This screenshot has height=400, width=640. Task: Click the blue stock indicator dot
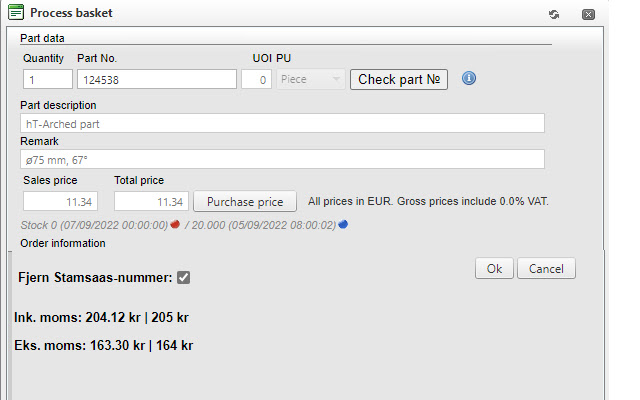coord(343,225)
